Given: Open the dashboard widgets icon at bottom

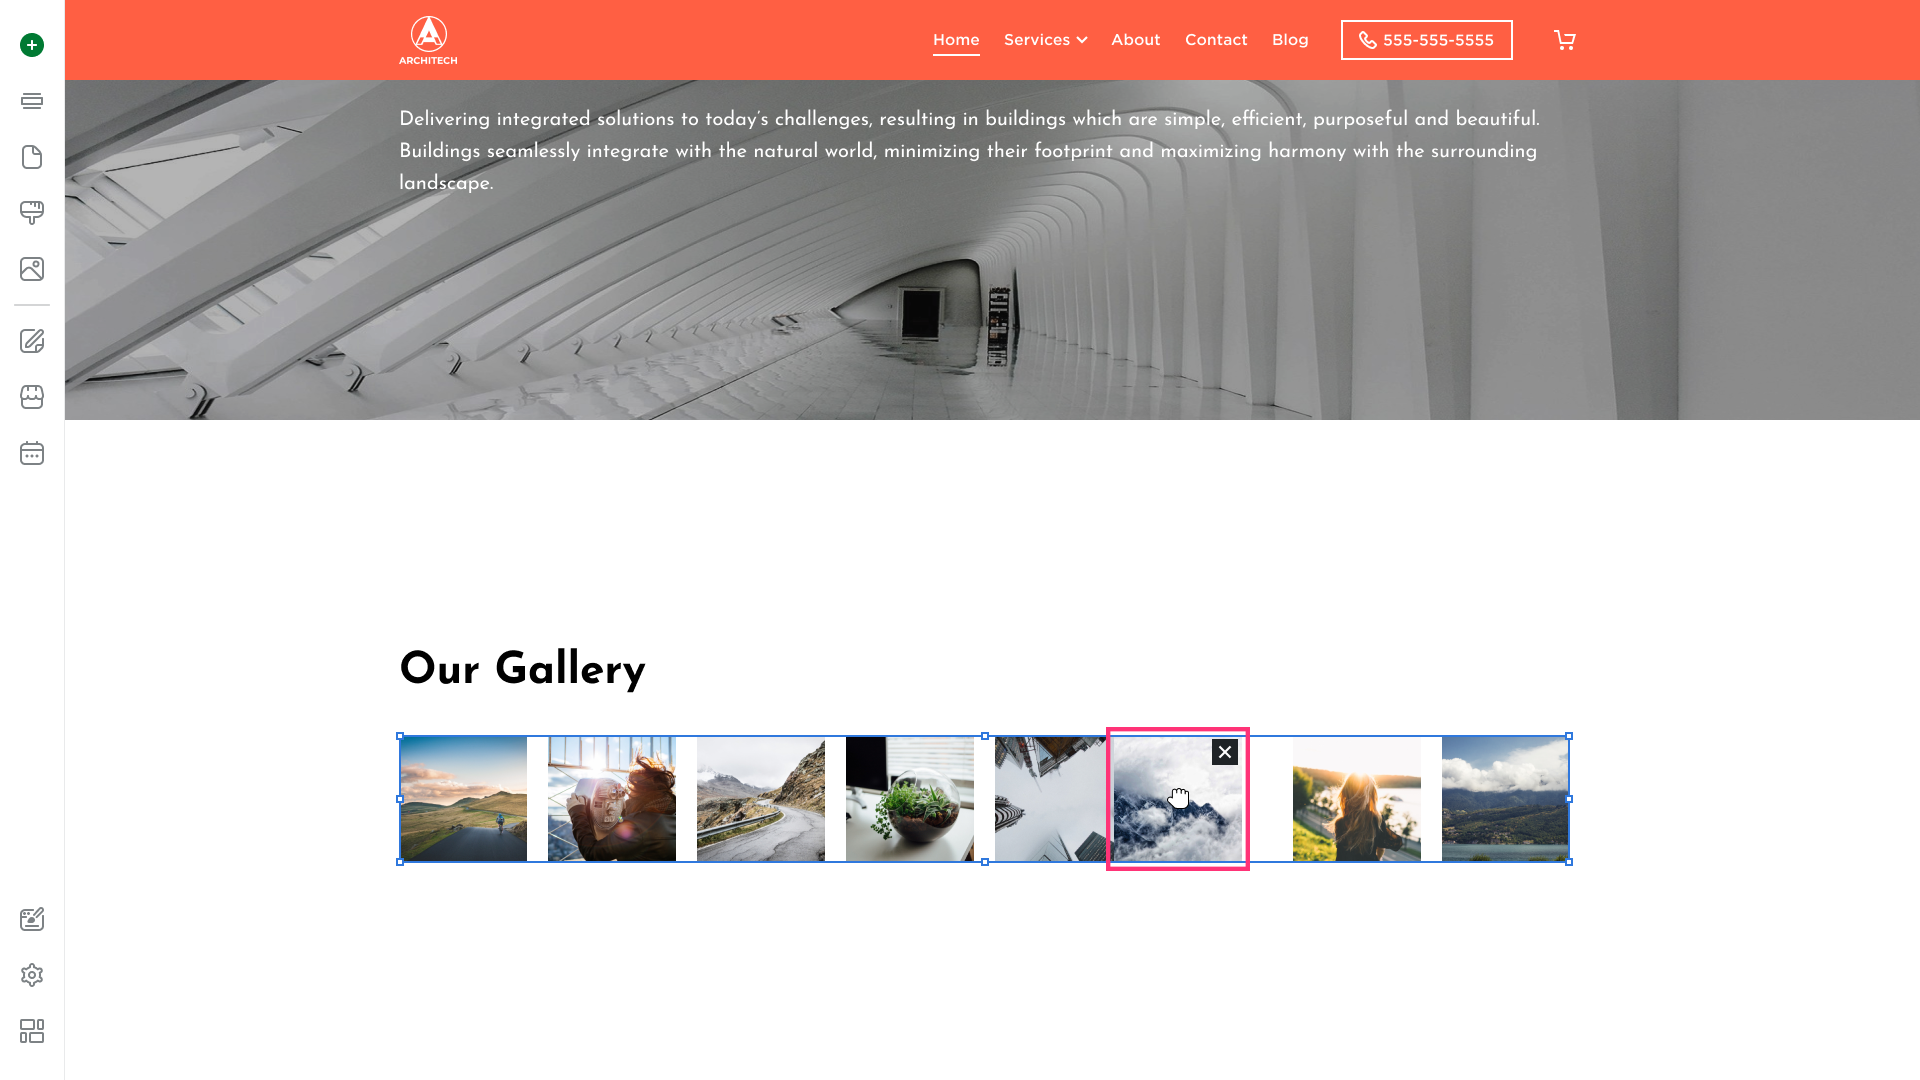Looking at the screenshot, I should [32, 1031].
